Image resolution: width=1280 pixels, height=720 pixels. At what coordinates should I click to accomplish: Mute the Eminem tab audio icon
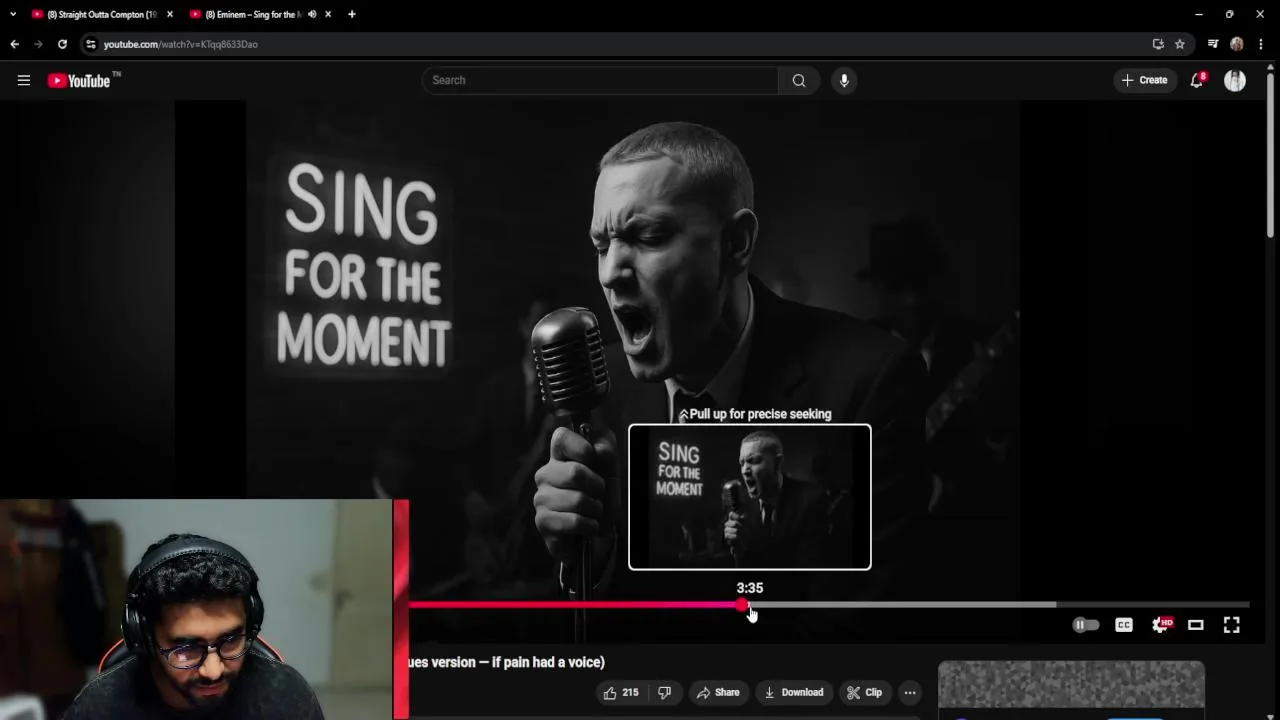click(x=312, y=14)
